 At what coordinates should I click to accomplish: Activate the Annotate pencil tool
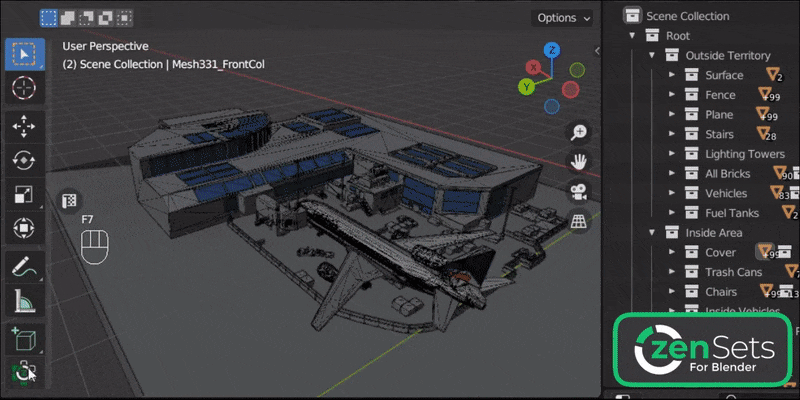point(23,266)
